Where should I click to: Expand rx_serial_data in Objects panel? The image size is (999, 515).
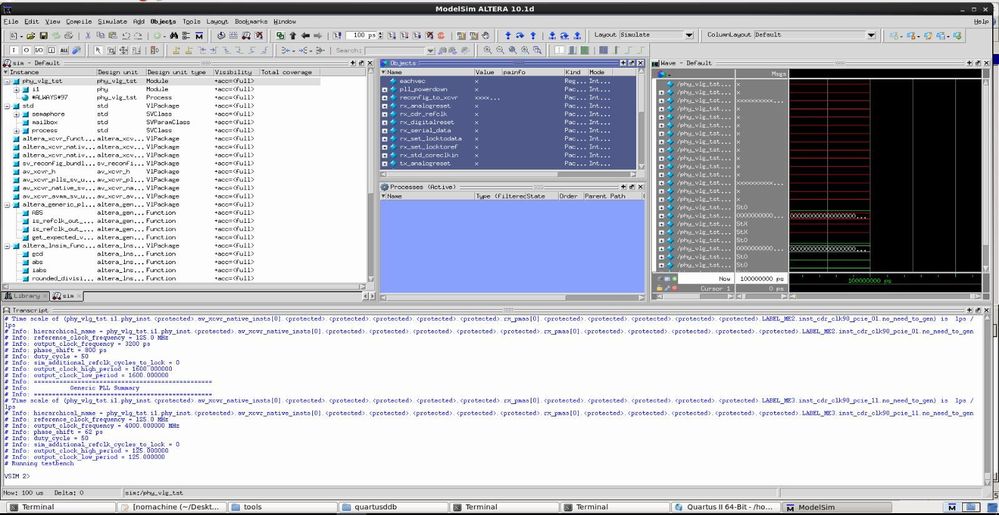(x=385, y=131)
